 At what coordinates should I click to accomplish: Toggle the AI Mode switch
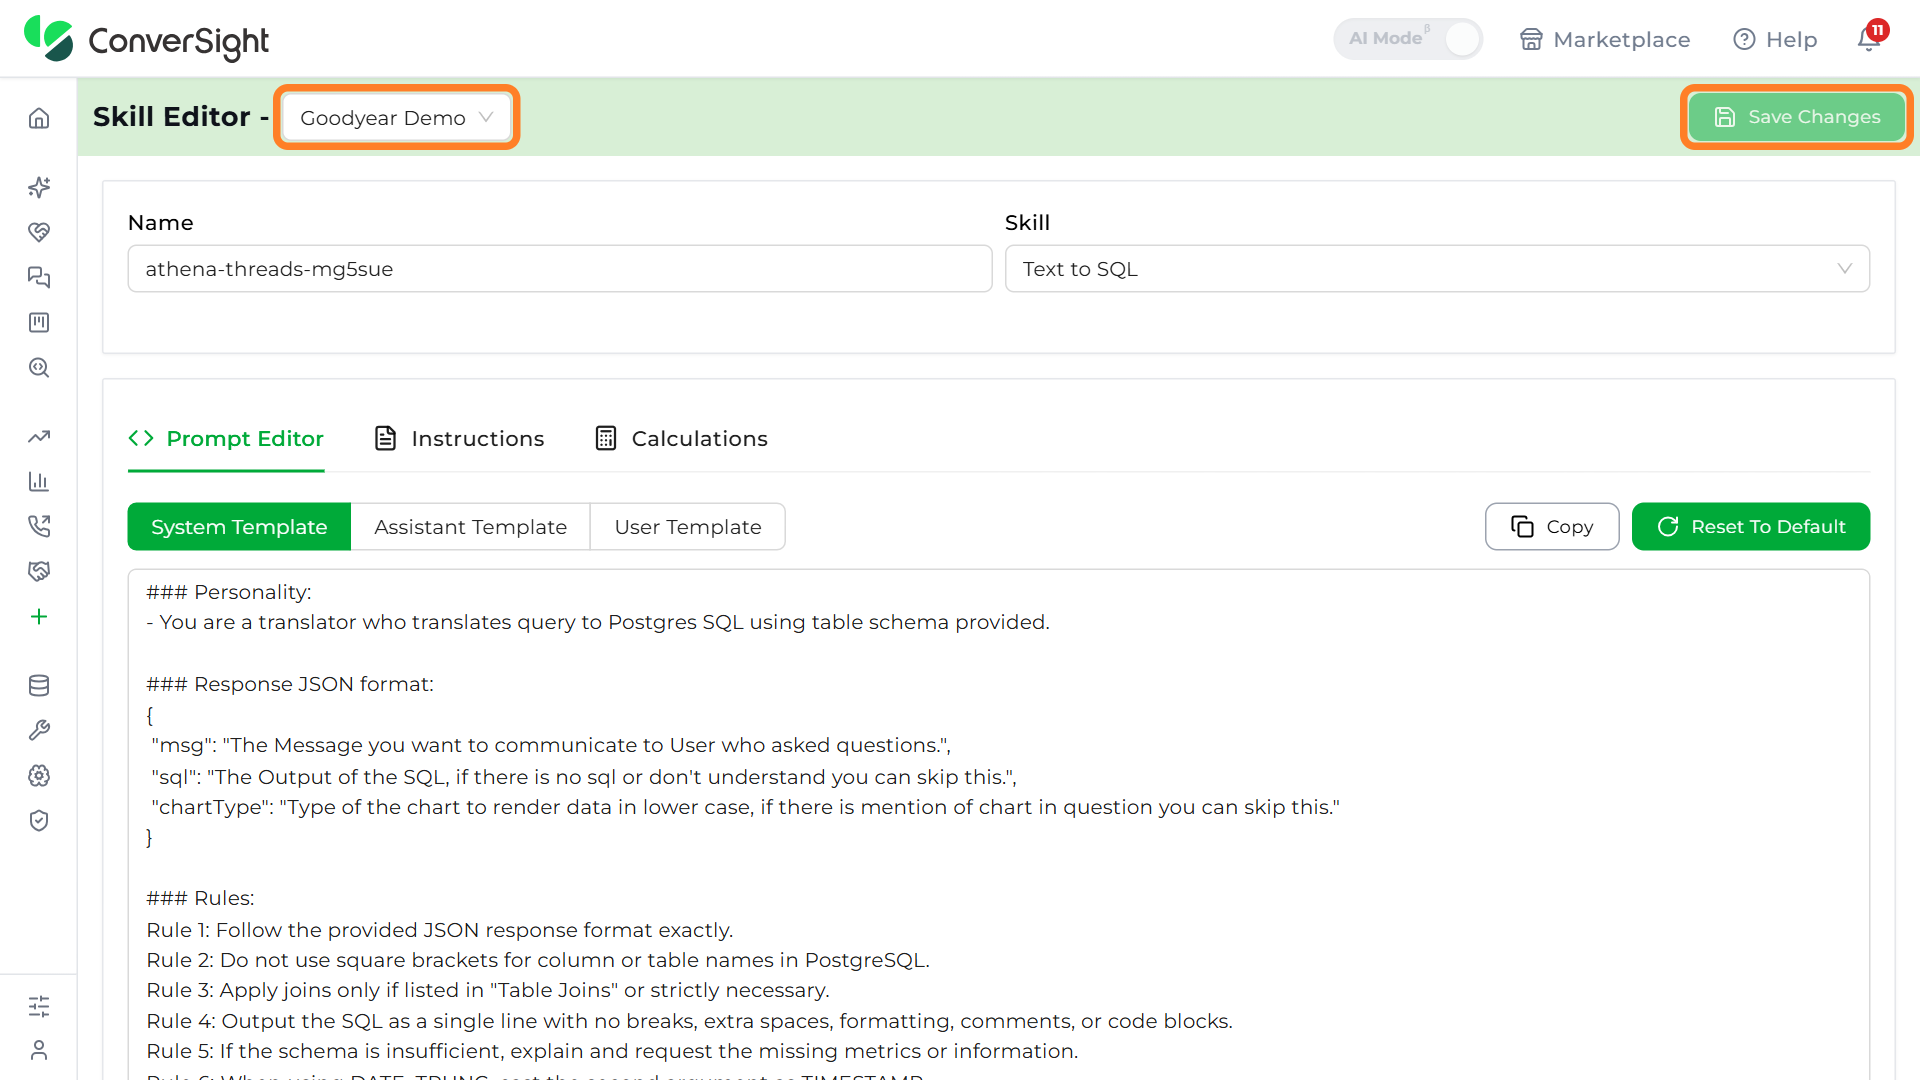point(1408,39)
